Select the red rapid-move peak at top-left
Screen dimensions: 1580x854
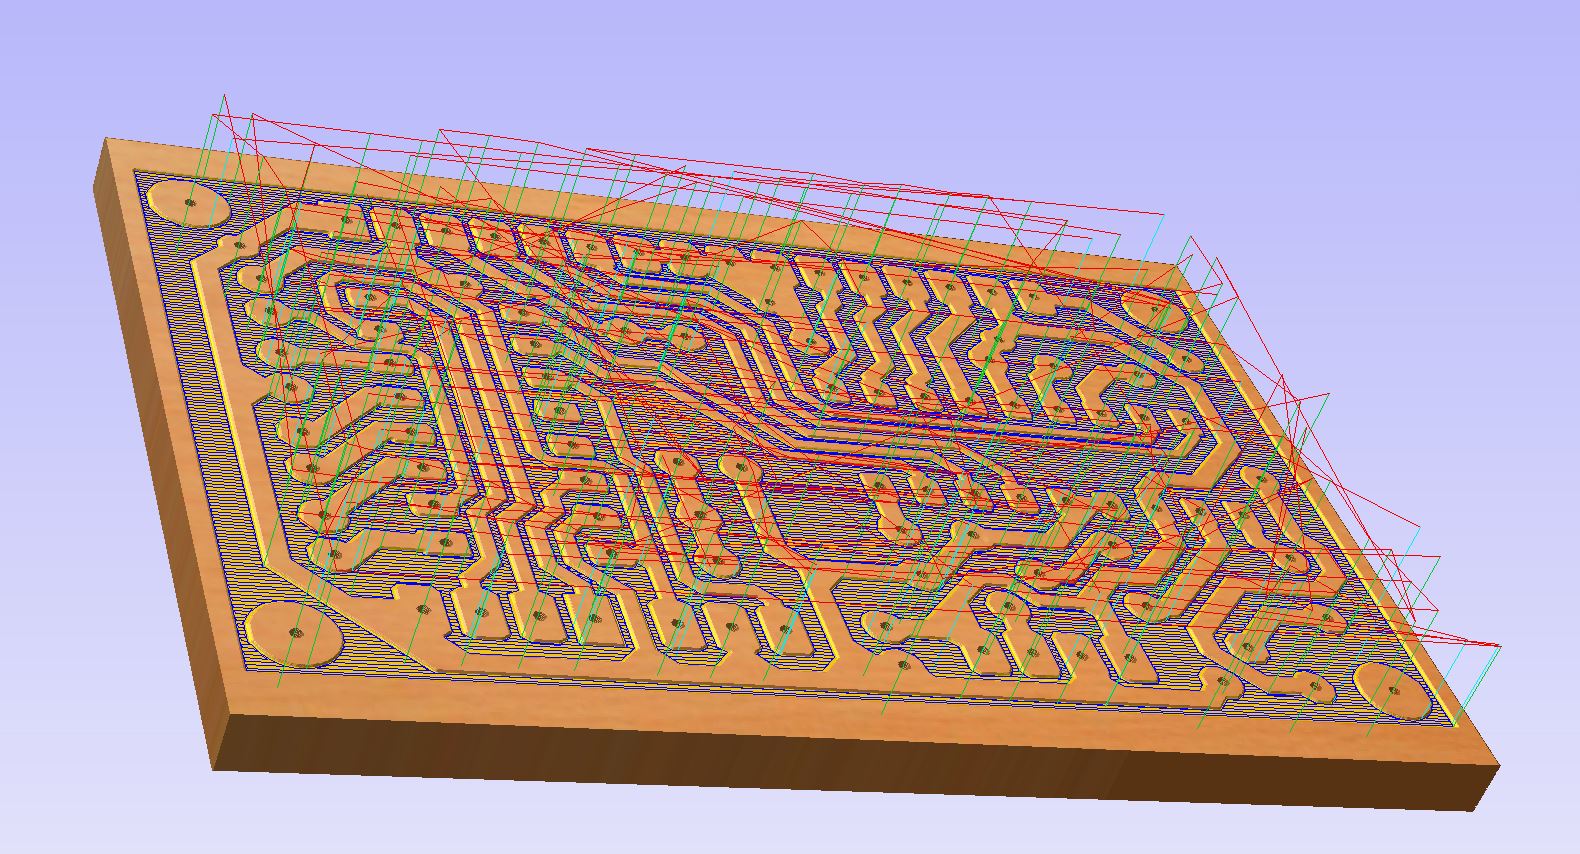click(x=223, y=96)
